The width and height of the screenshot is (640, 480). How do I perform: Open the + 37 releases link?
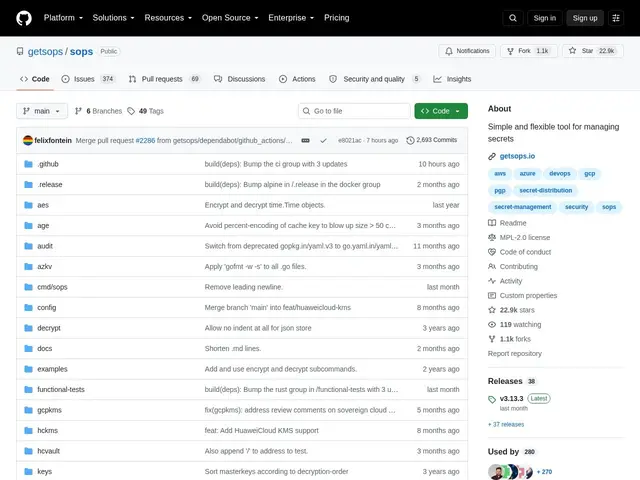click(506, 424)
